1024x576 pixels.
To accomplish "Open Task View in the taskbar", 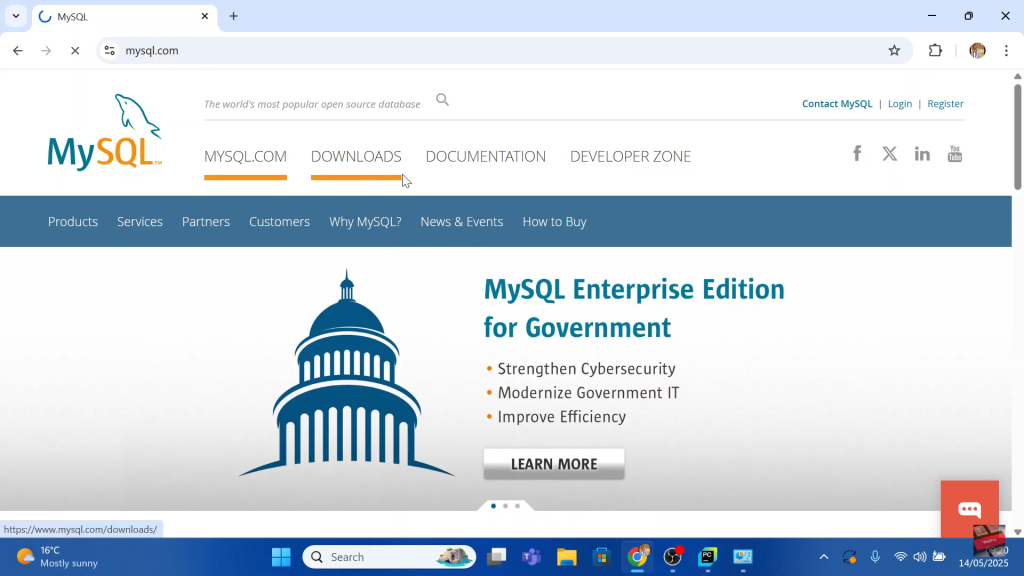I will point(497,557).
